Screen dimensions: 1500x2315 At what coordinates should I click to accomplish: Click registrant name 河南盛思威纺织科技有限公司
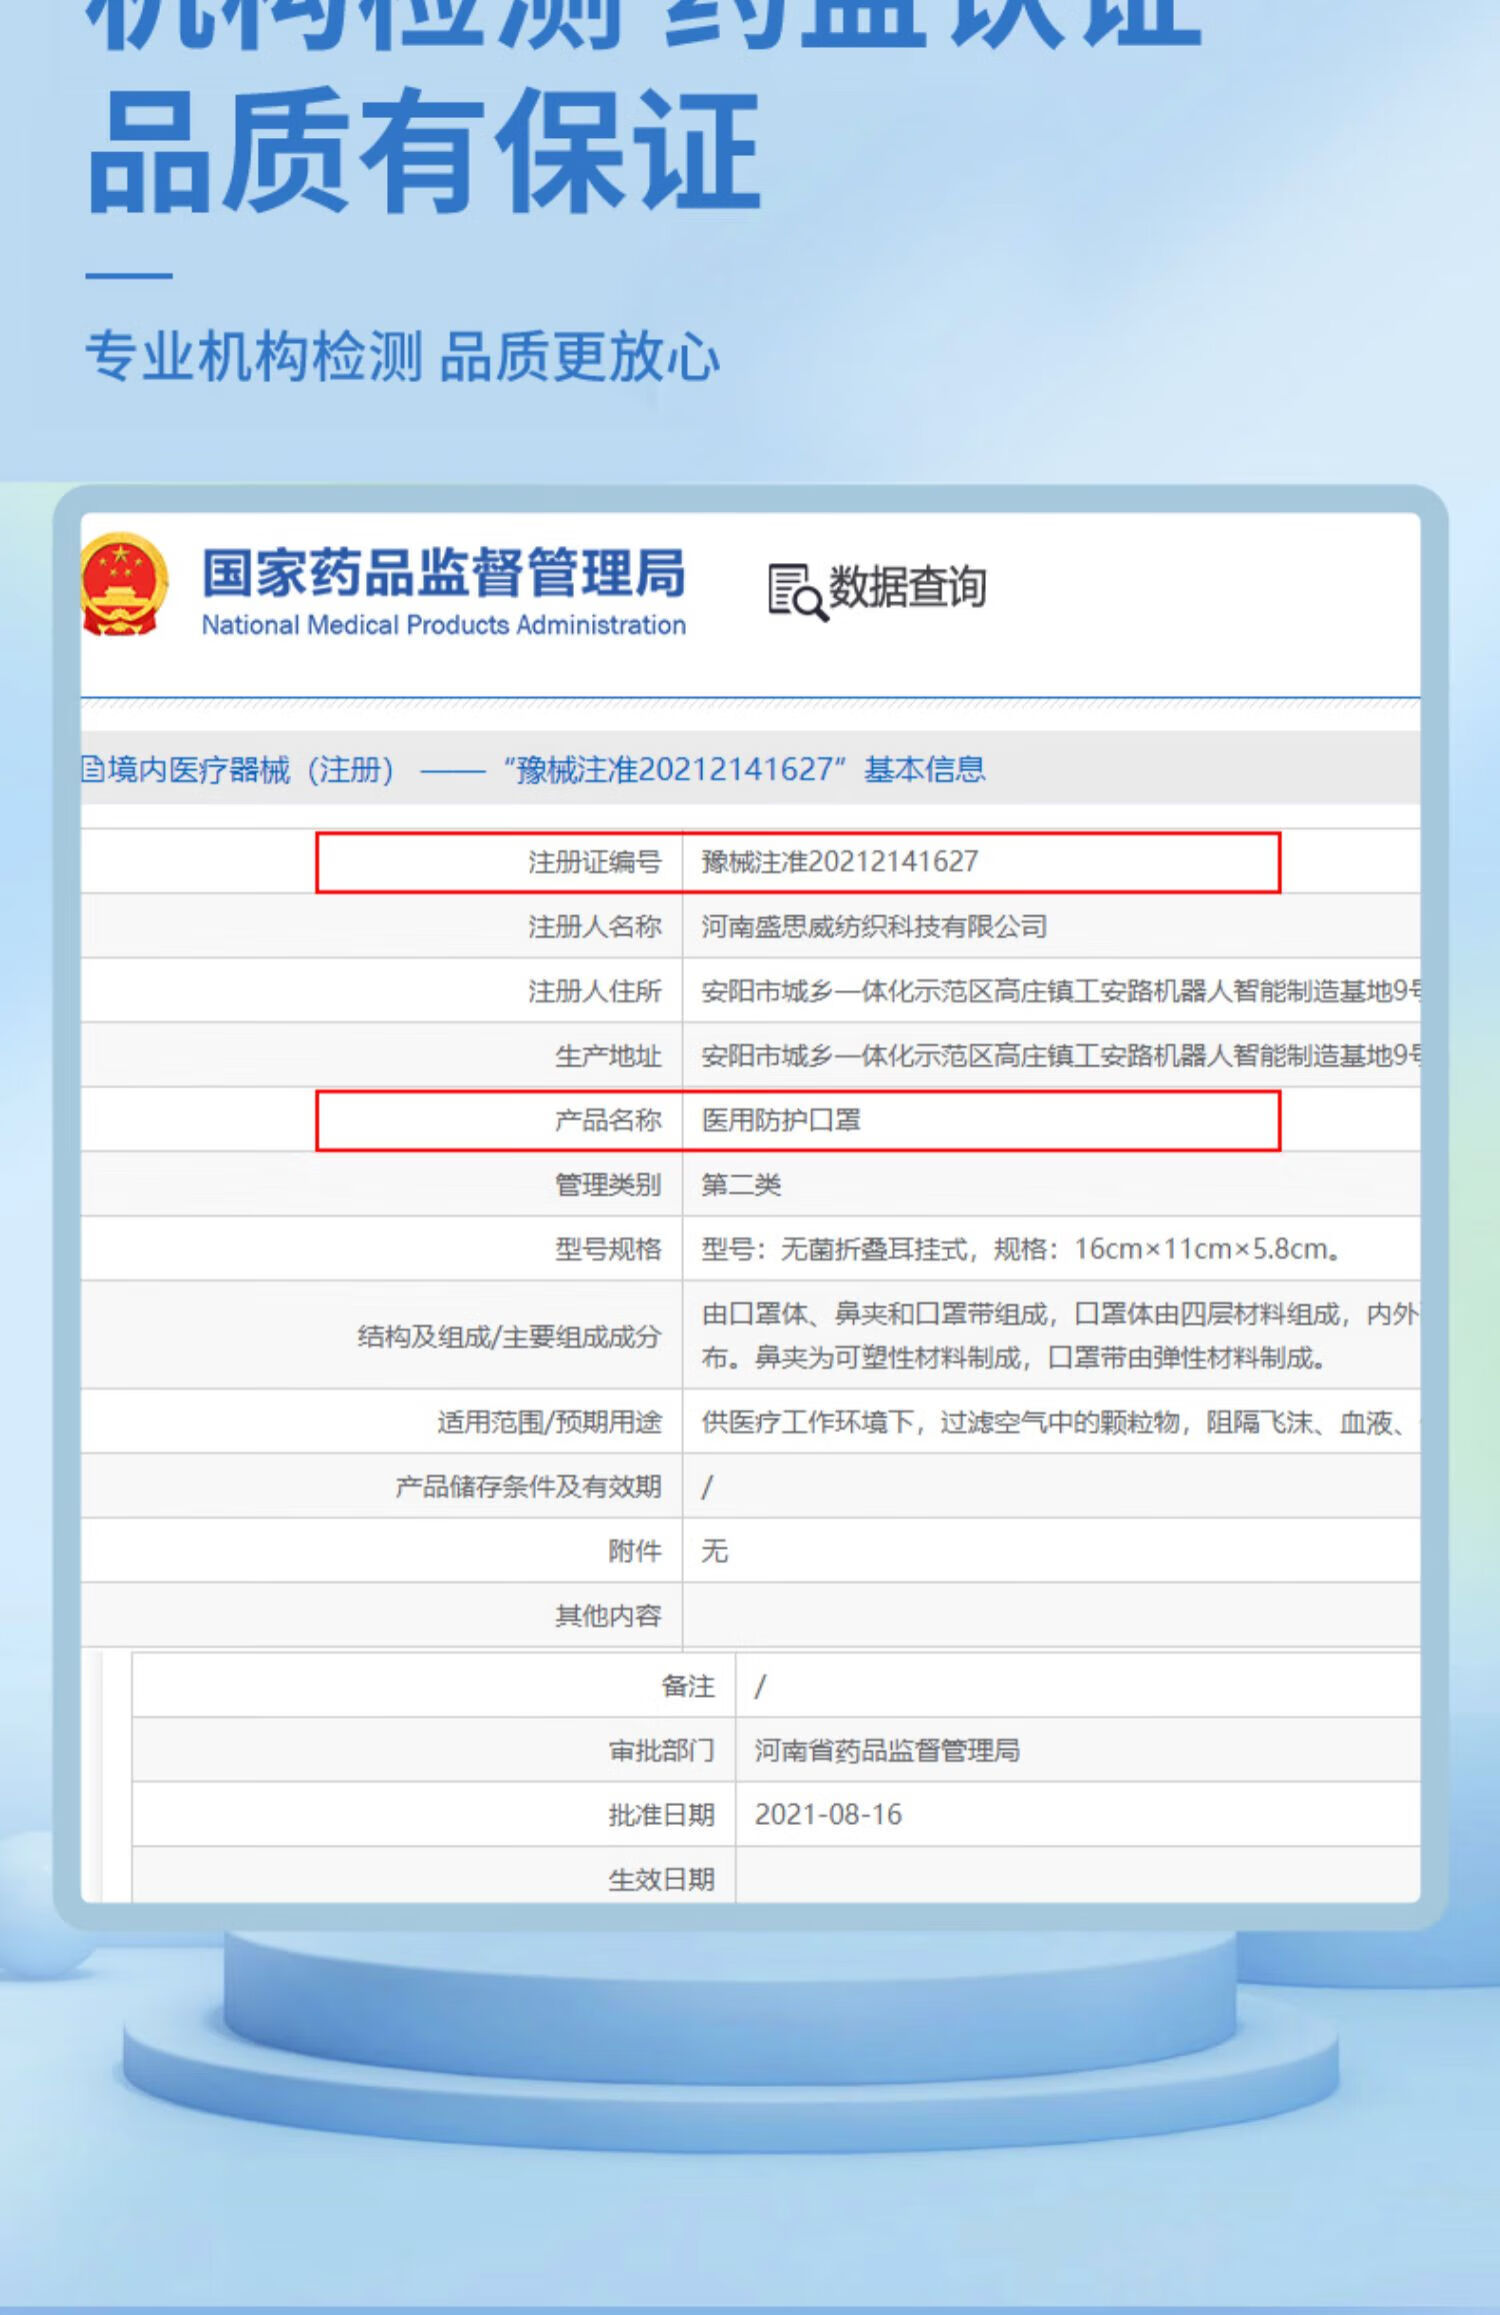873,926
